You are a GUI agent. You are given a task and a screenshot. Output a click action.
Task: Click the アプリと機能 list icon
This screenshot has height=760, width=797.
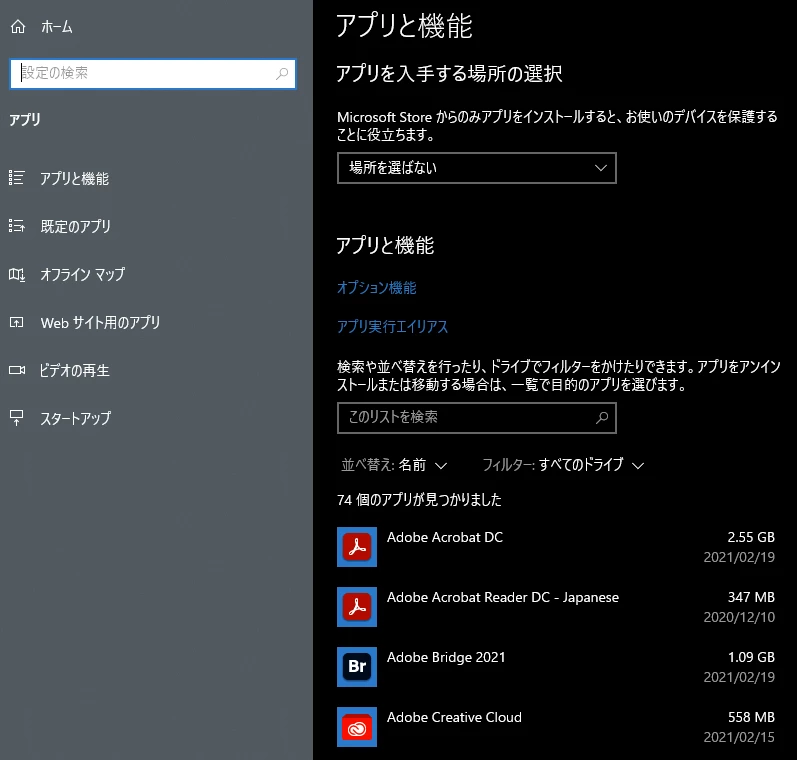[x=16, y=177]
